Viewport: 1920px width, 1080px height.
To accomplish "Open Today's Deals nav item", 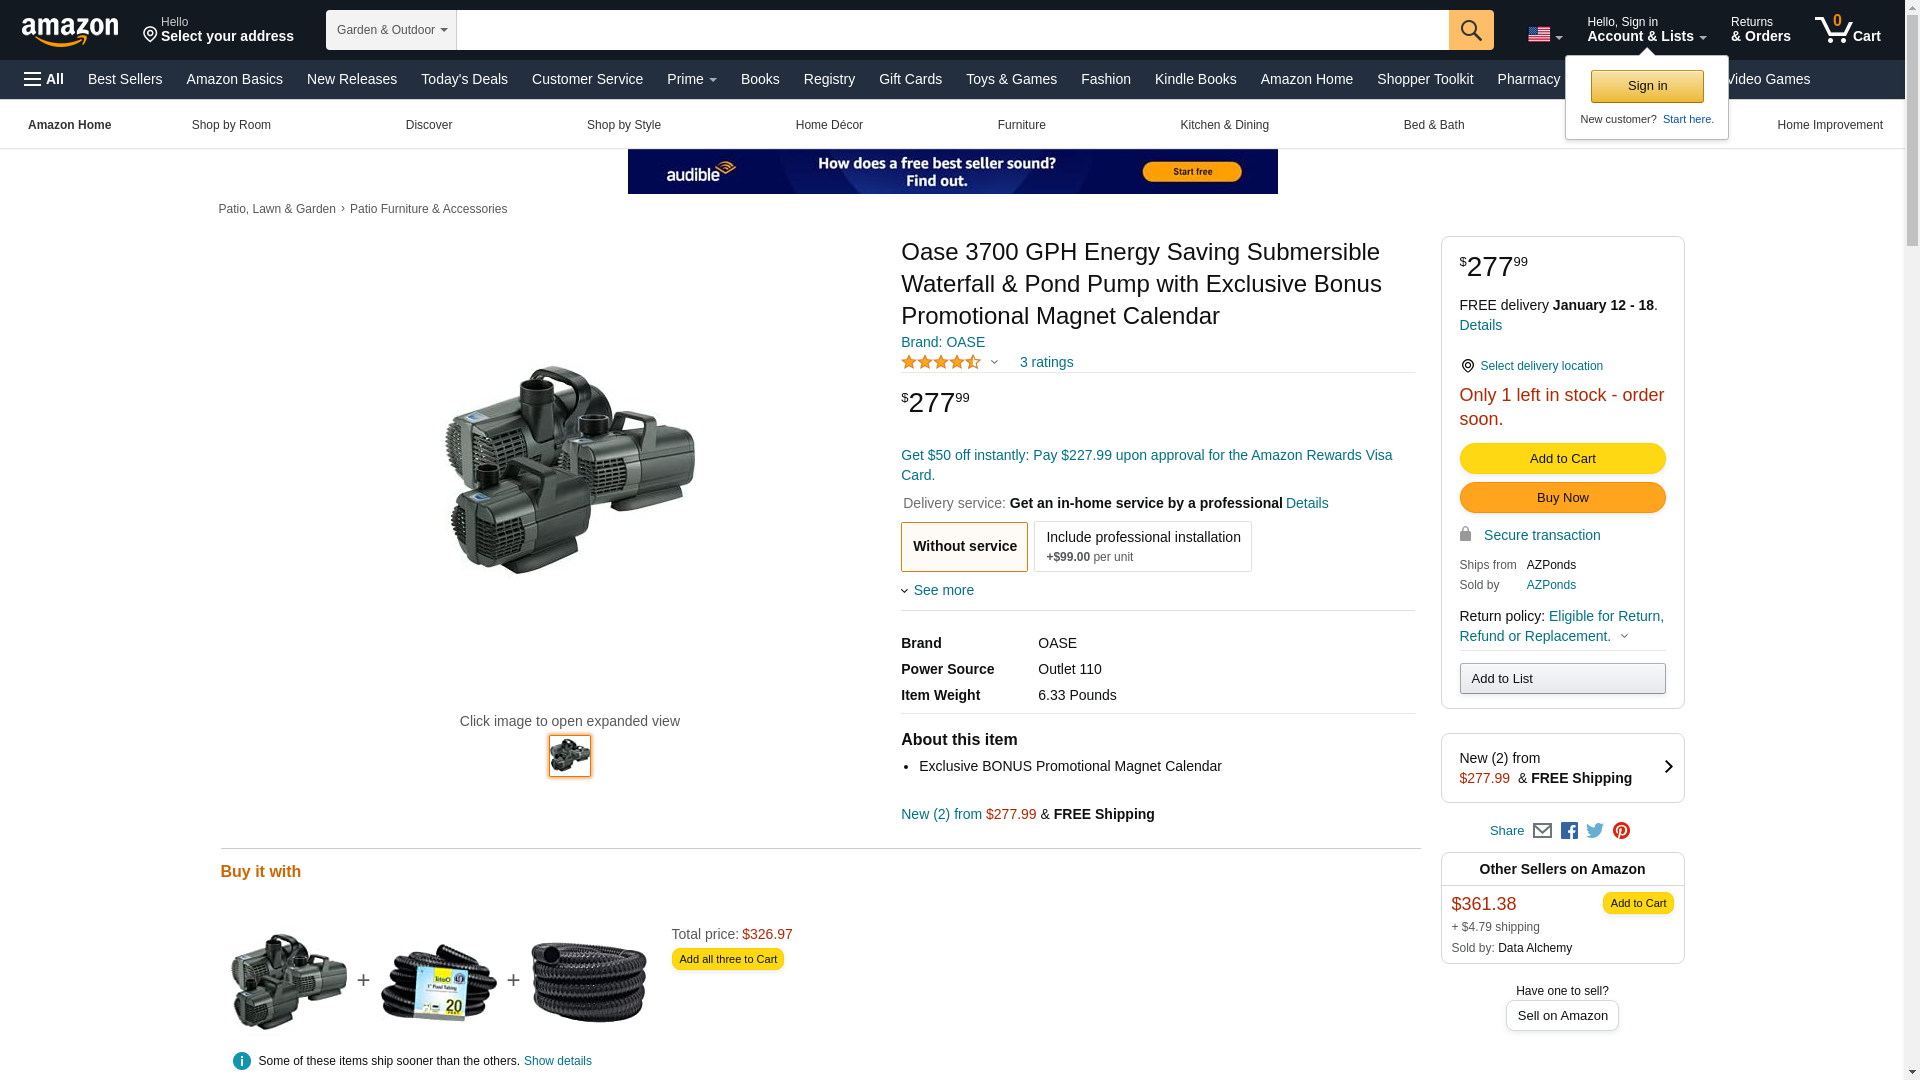I will click(464, 79).
